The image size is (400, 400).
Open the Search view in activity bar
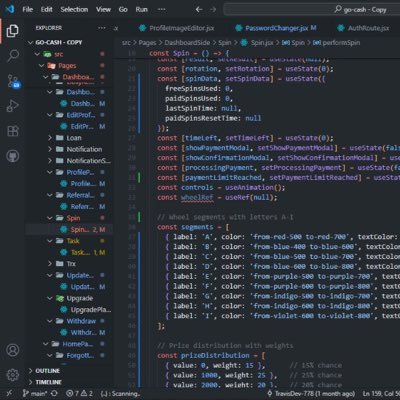point(13,56)
